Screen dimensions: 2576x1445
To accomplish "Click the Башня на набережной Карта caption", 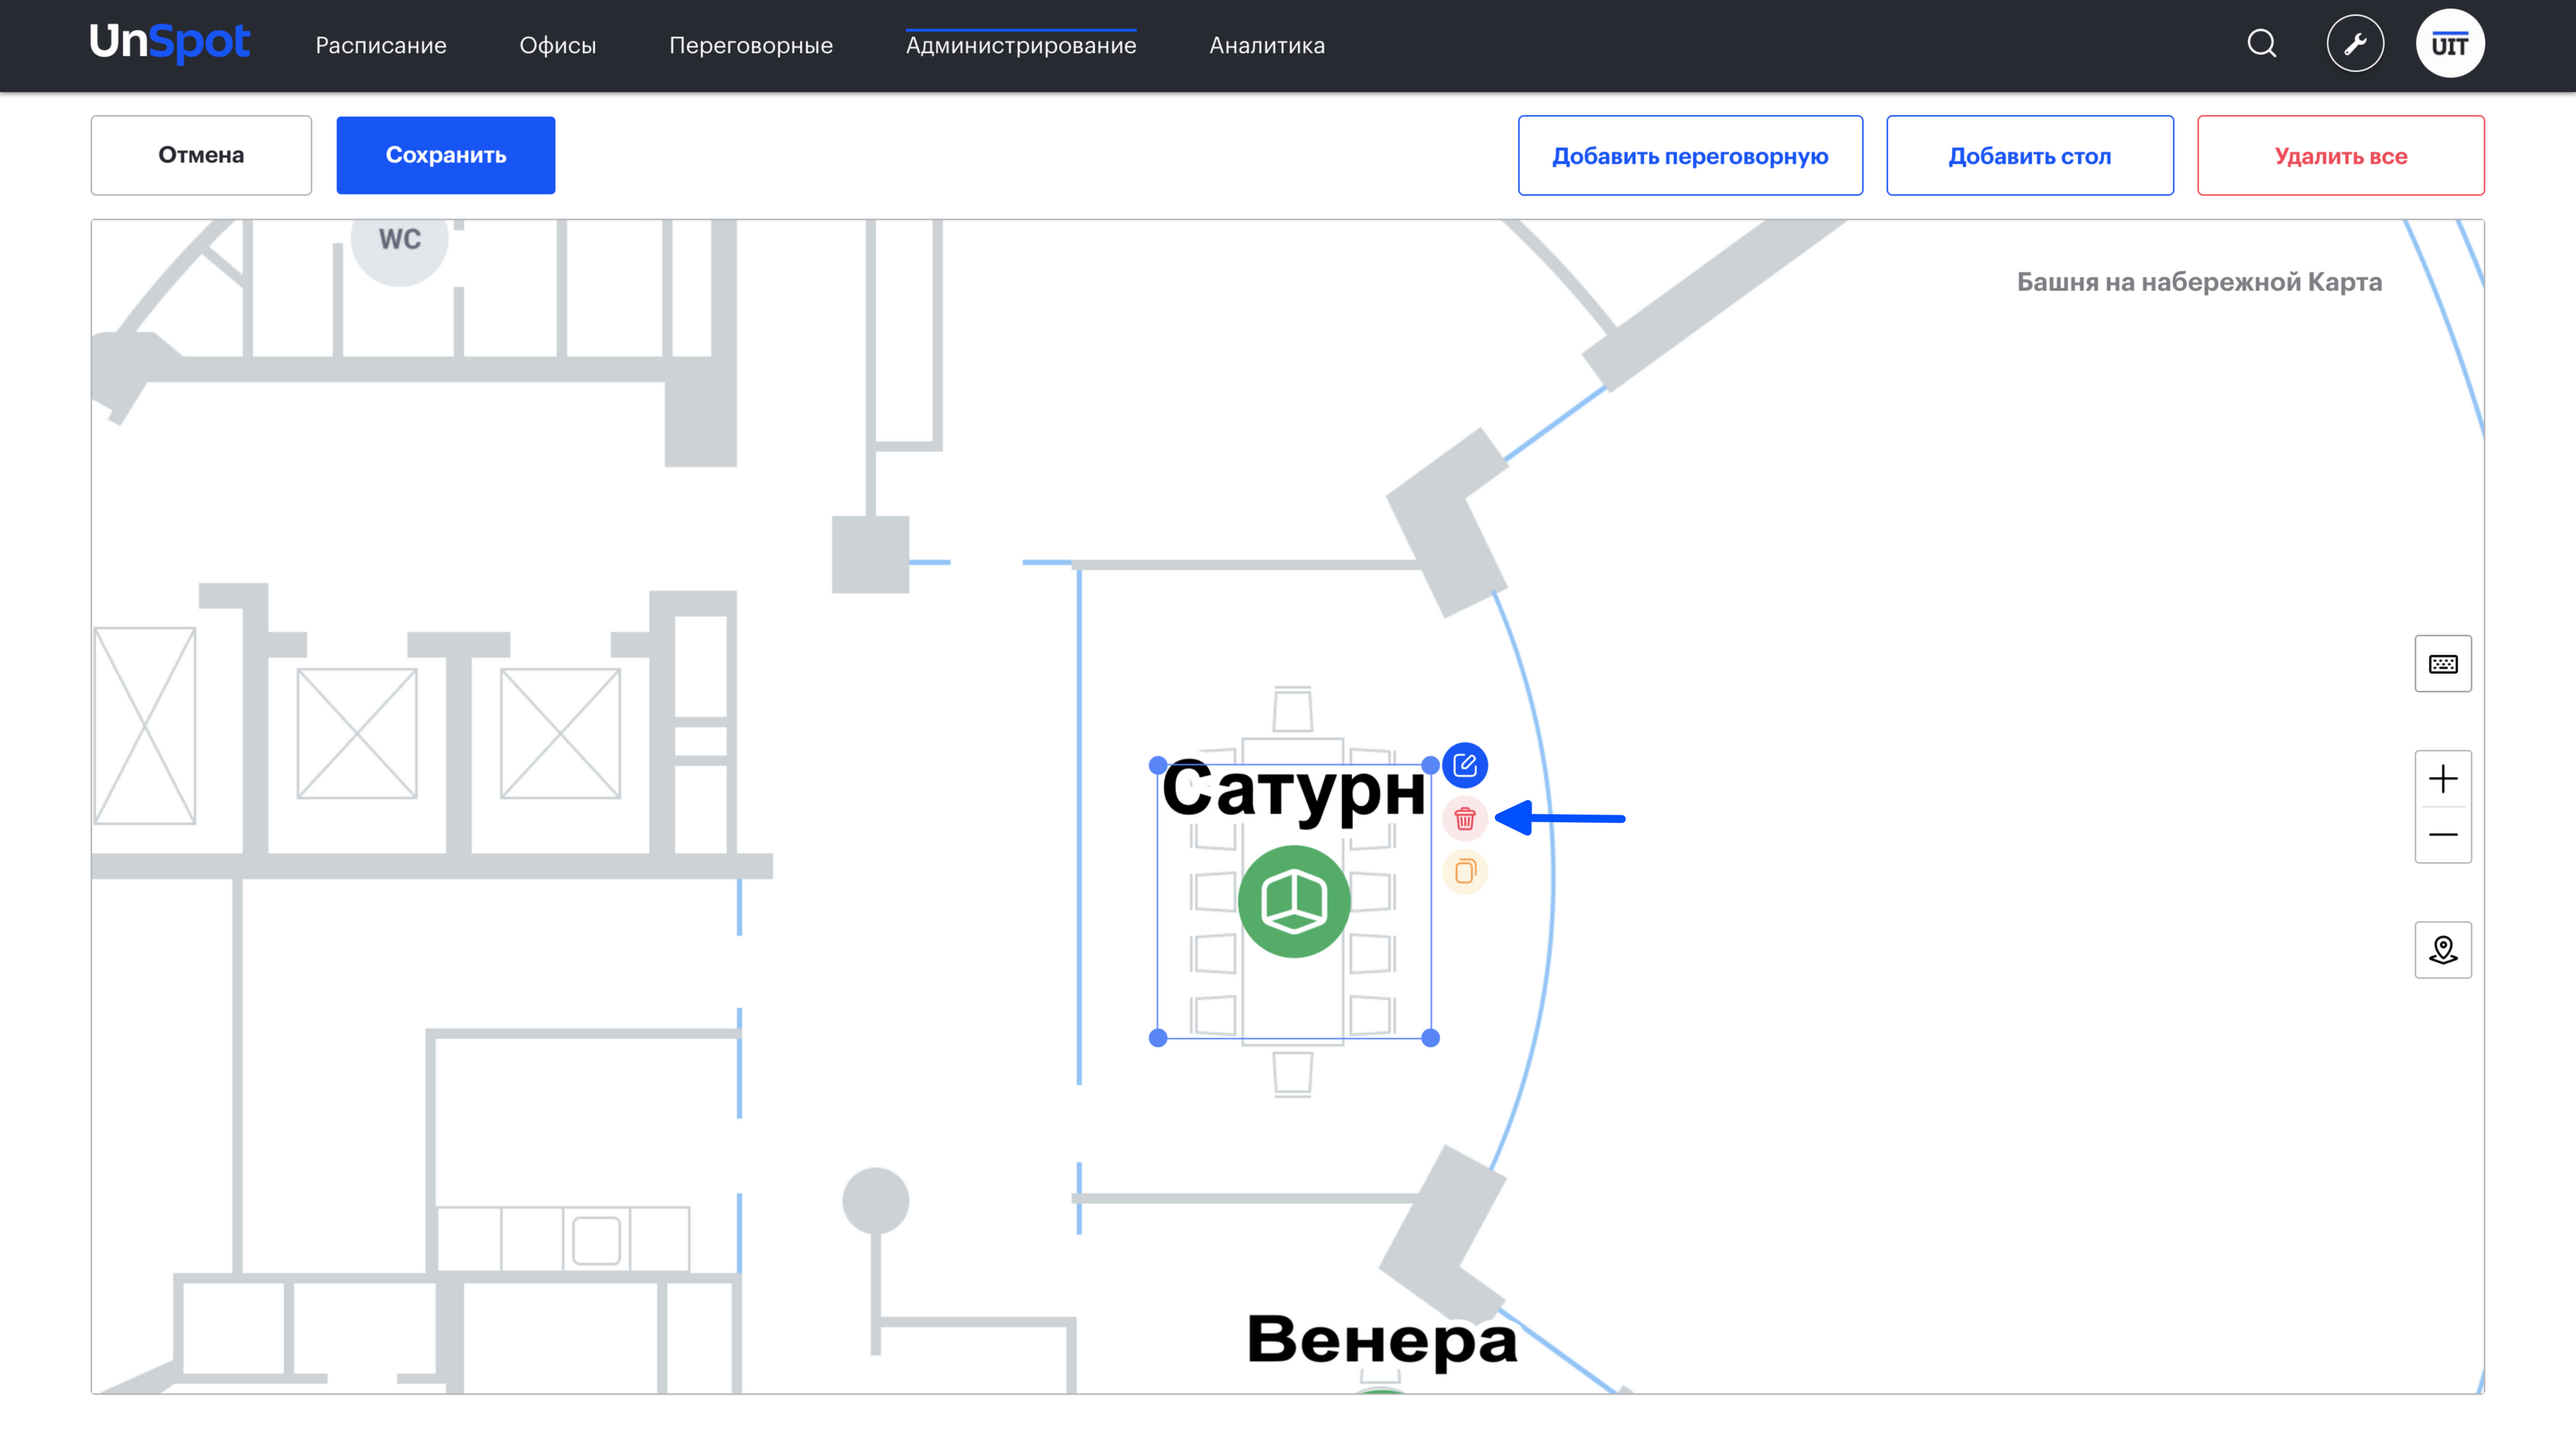I will 2199,282.
